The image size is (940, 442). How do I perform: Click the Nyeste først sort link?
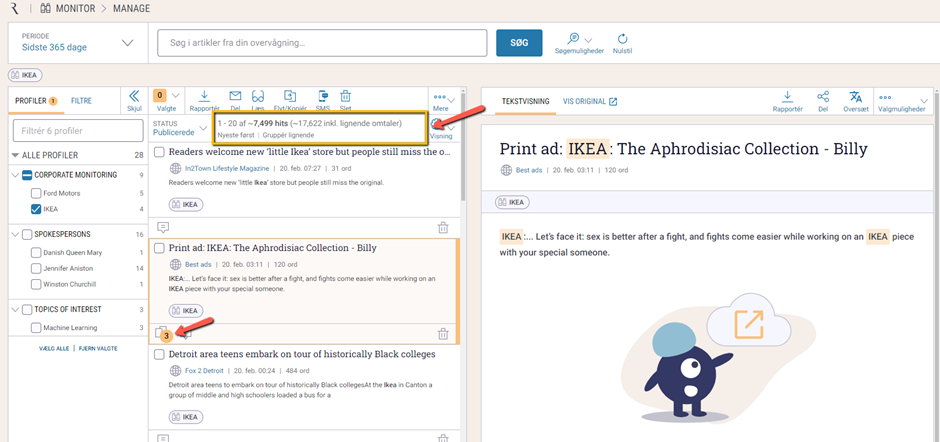pos(236,136)
